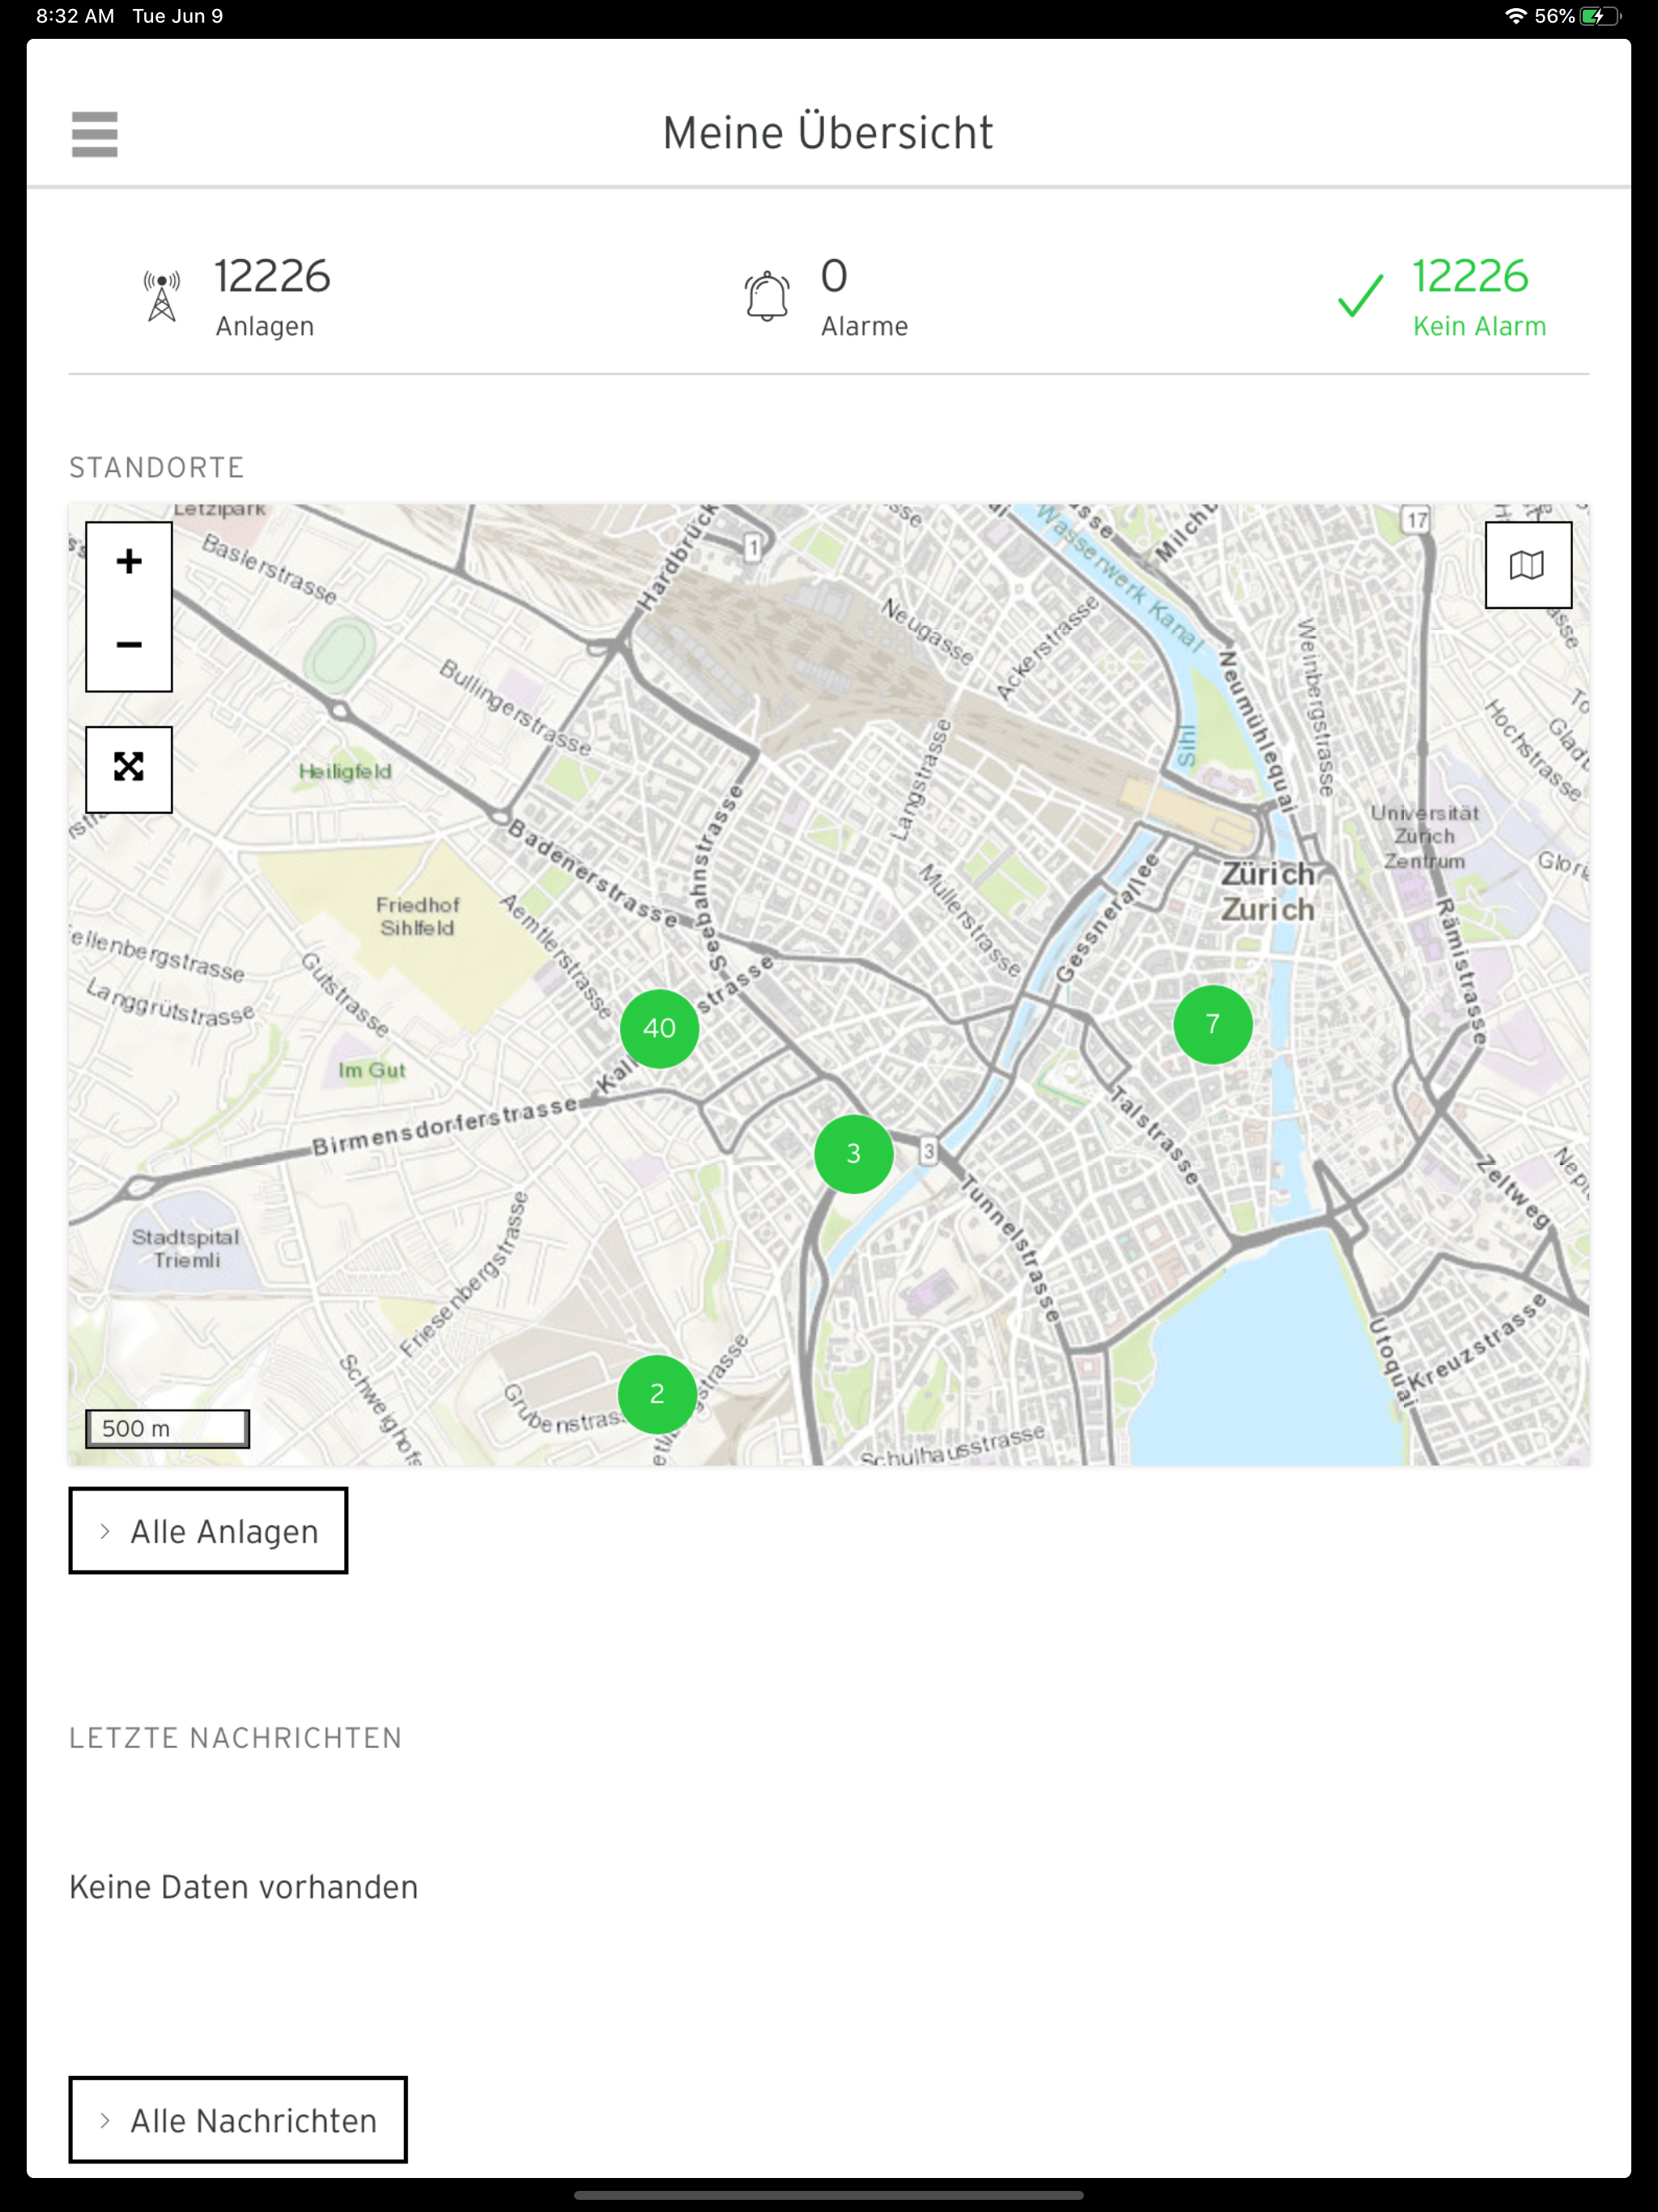
Task: Tap the 8:32 AM clock
Action: tap(75, 16)
